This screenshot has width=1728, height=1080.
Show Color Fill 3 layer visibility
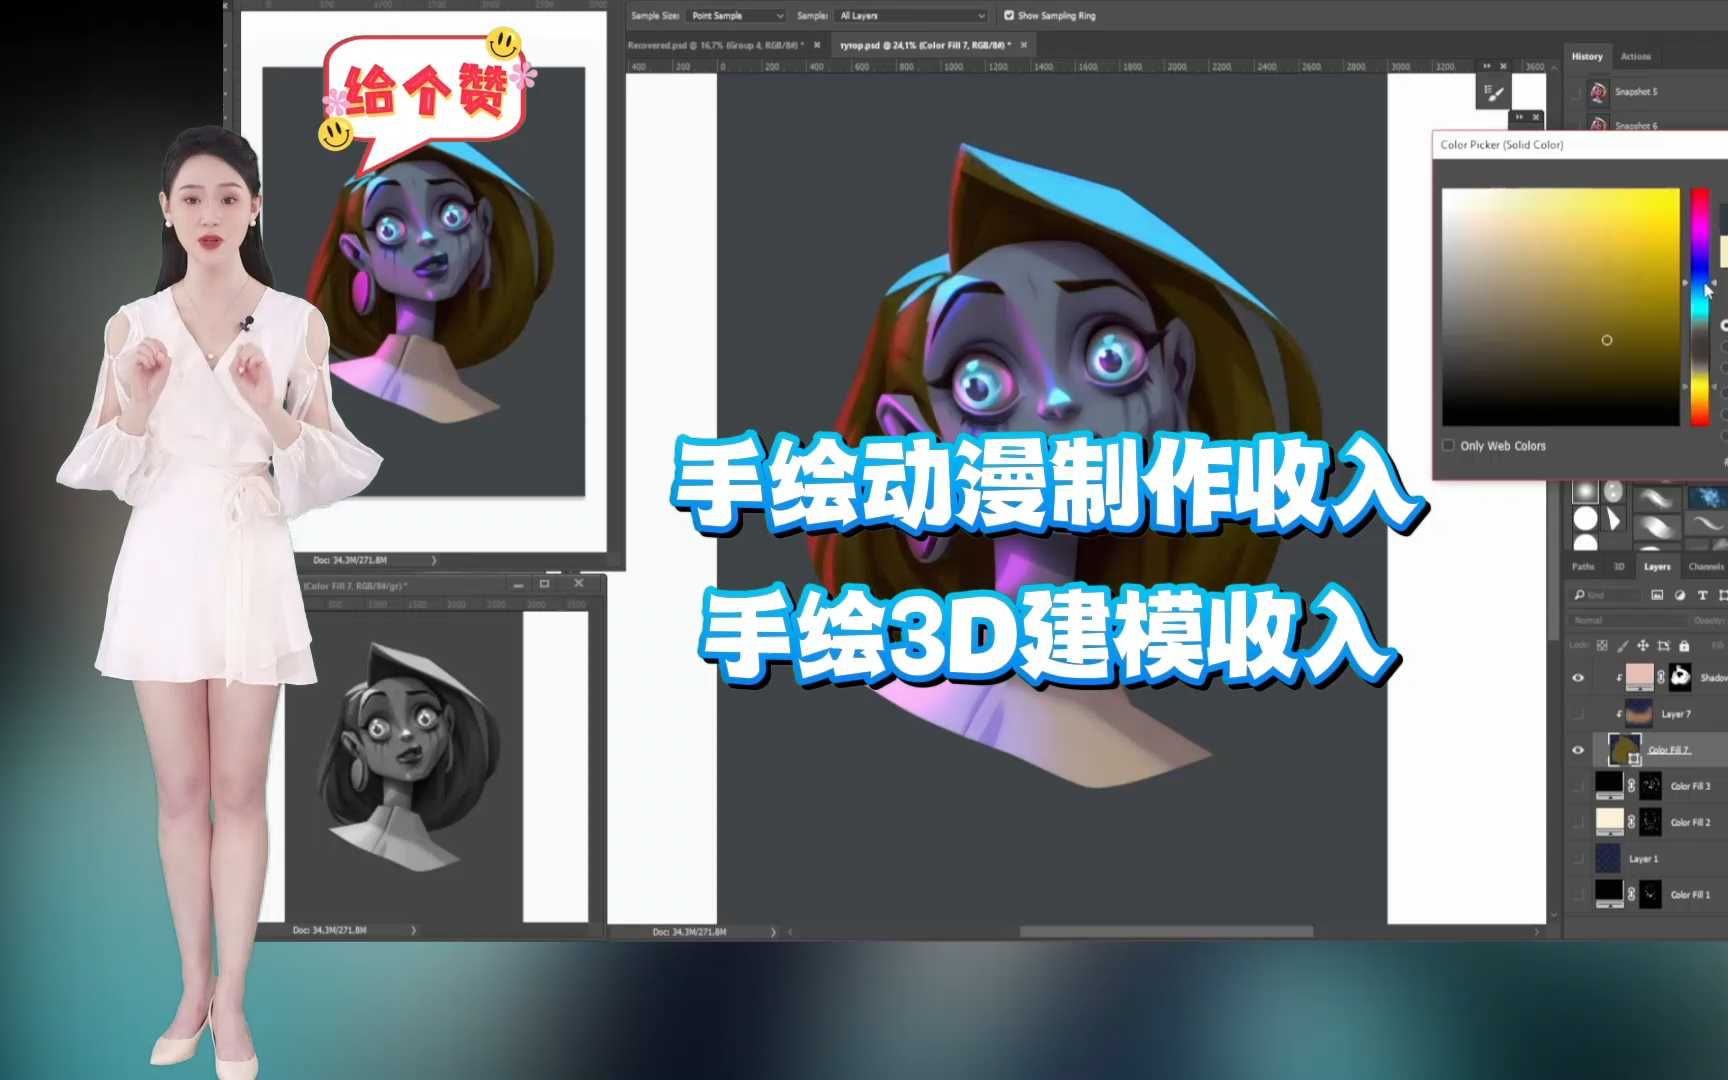pos(1578,786)
